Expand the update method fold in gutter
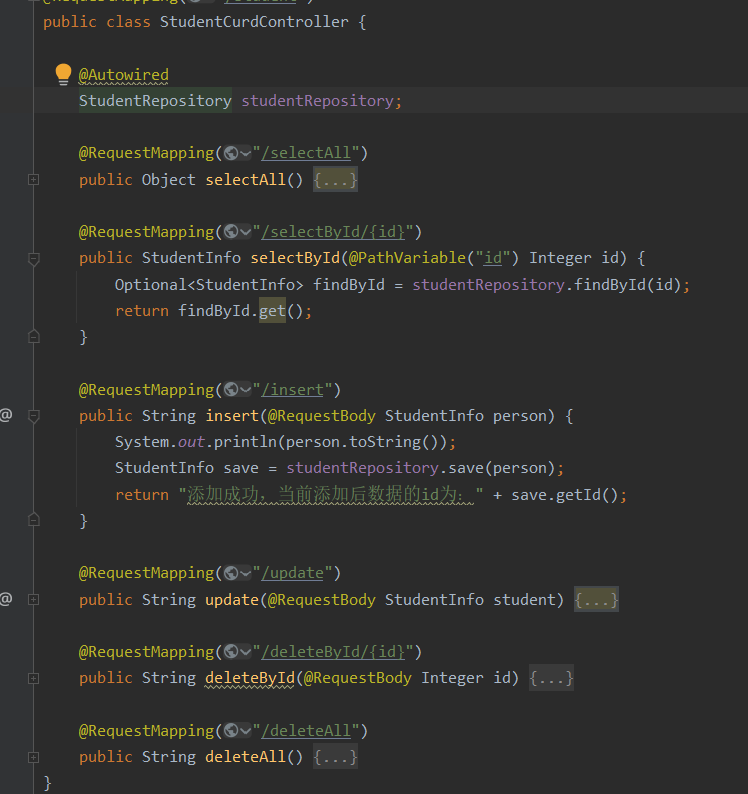 click(33, 600)
